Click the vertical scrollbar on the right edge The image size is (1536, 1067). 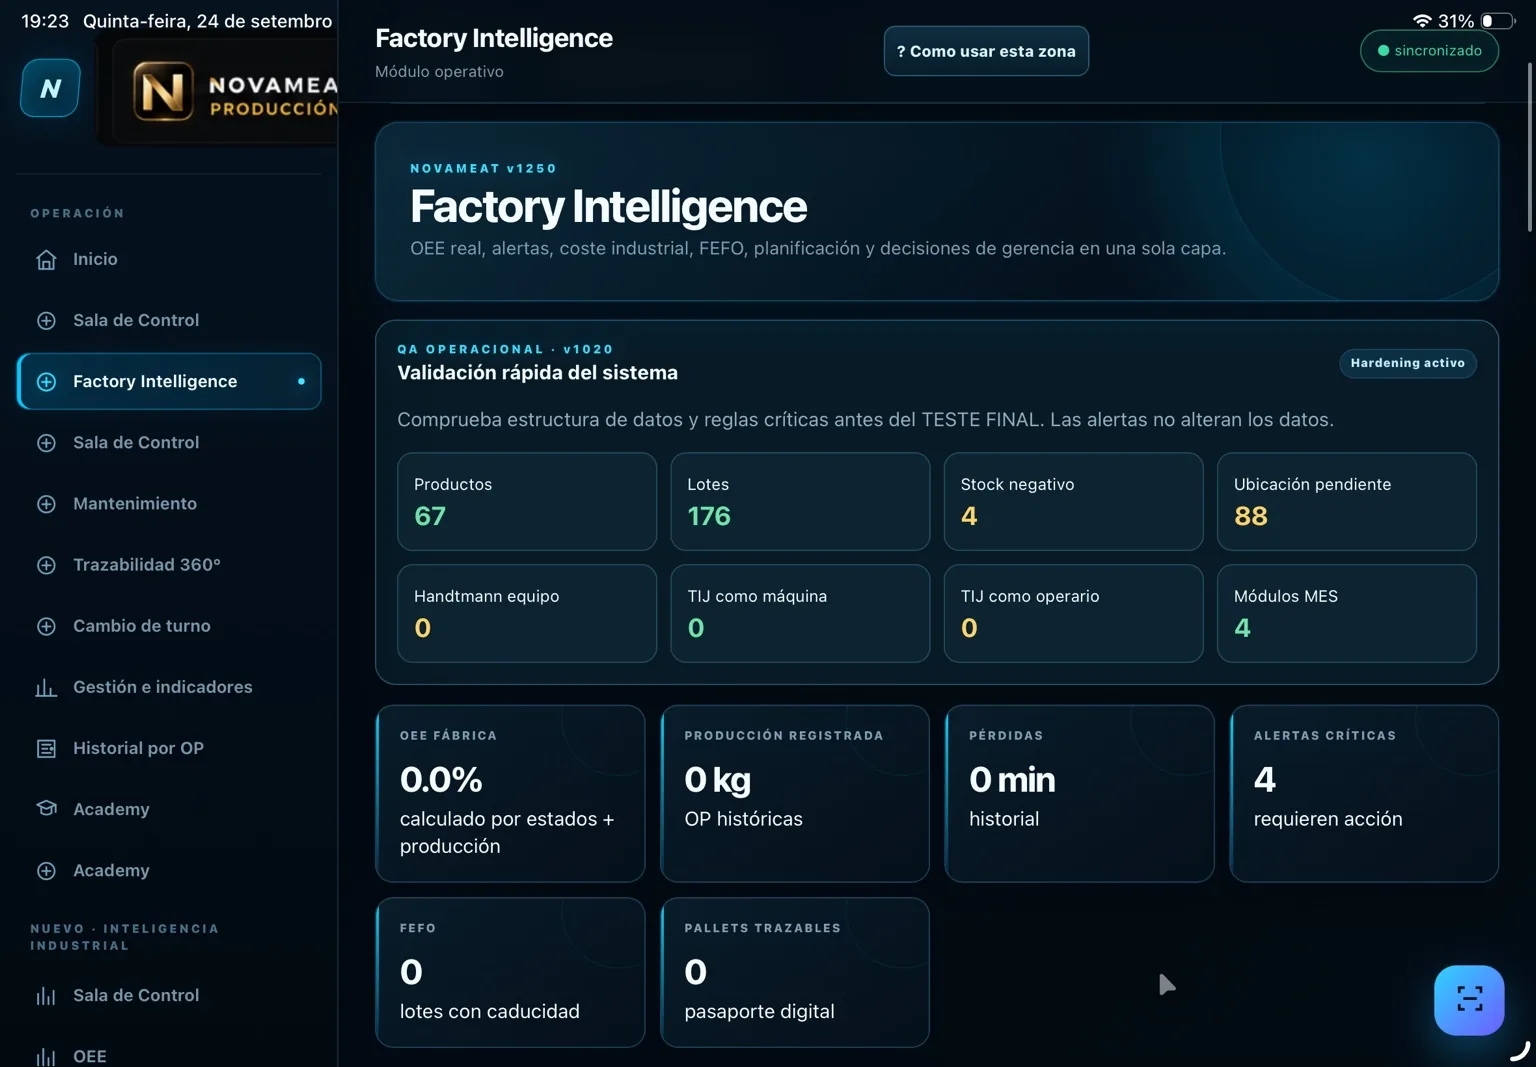1530,147
